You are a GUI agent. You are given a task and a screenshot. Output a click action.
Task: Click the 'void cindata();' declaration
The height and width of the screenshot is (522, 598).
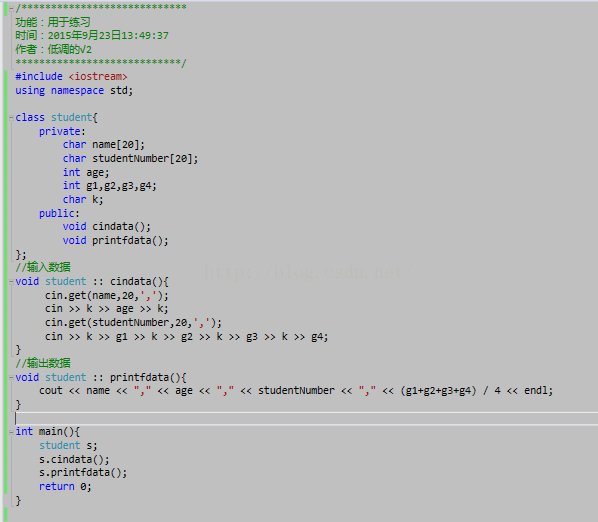pos(107,226)
